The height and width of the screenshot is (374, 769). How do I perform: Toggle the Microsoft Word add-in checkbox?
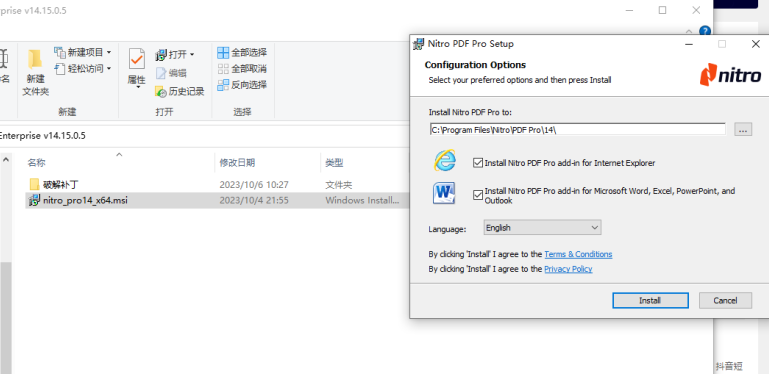[478, 195]
